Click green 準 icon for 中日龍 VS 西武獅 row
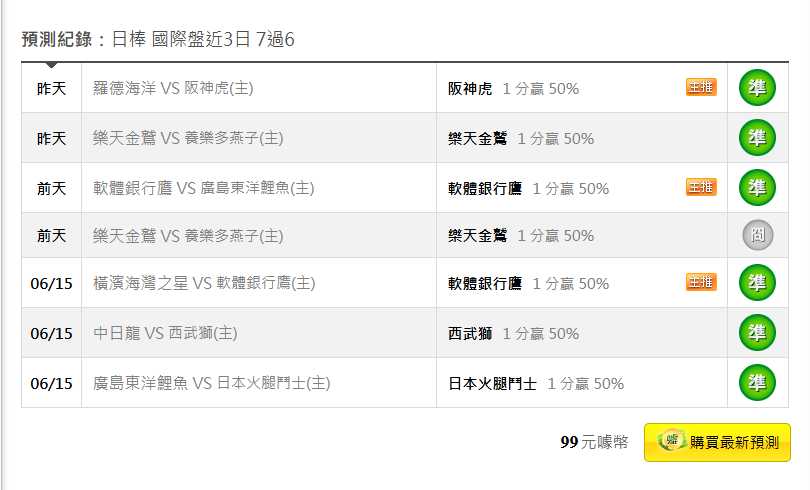This screenshot has height=490, width=810. [757, 333]
